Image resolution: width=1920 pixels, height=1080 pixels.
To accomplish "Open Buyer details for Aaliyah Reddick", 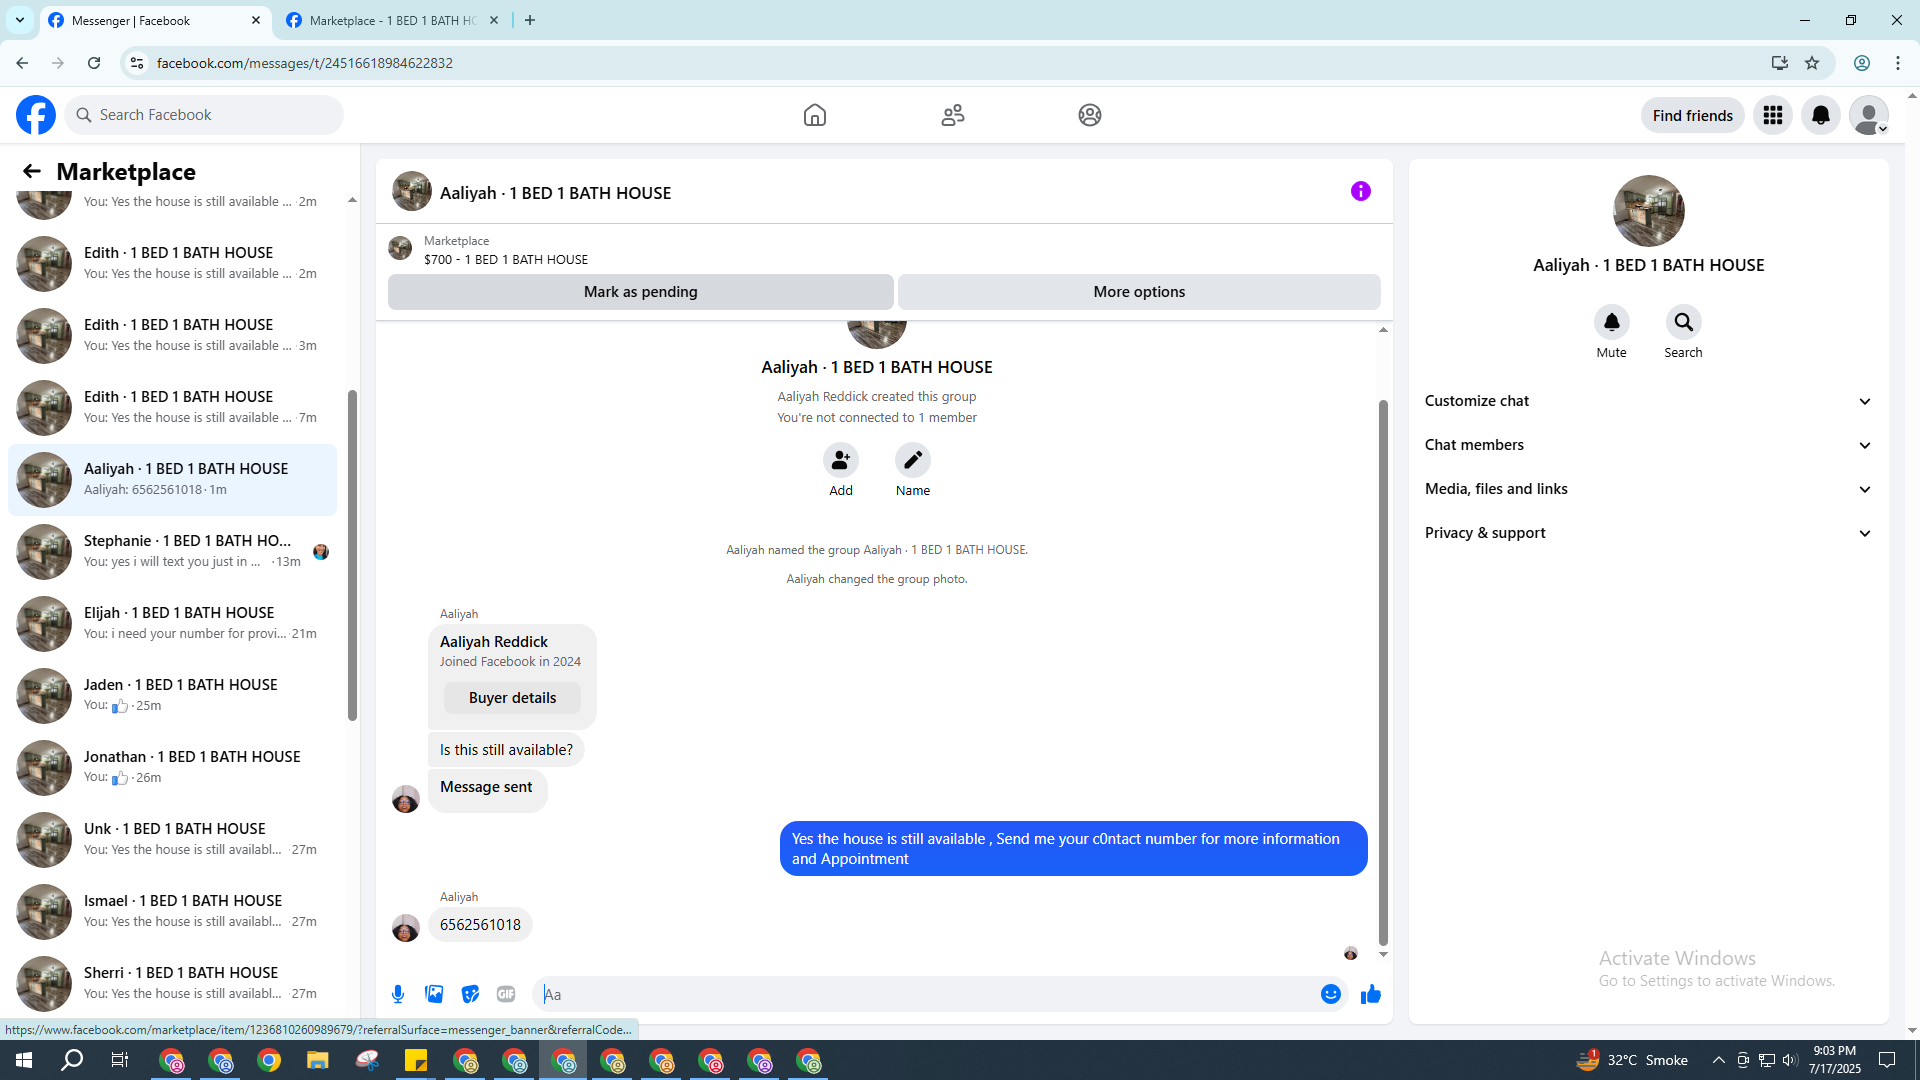I will (x=512, y=698).
